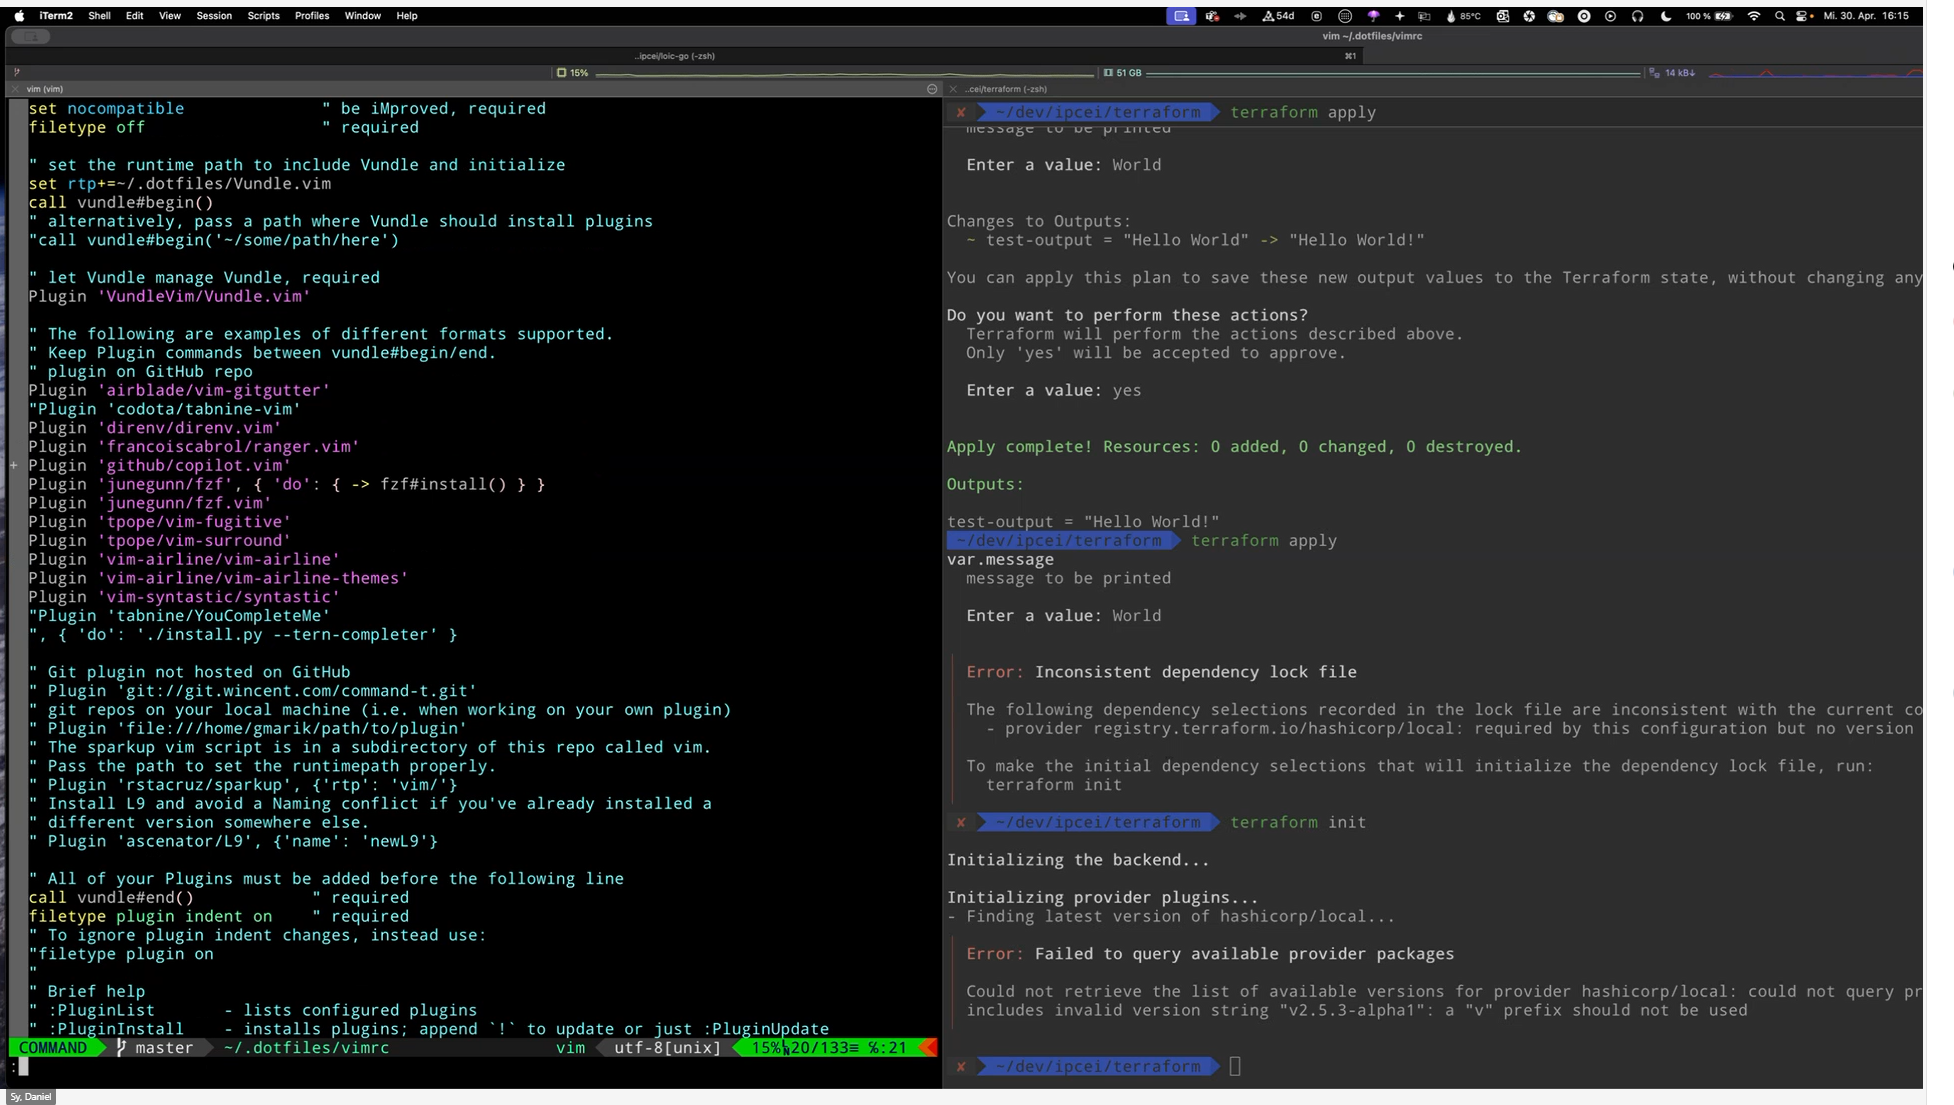Screen dimensions: 1954x1105
Task: Open the iTerm2 application menu
Action: pyautogui.click(x=56, y=16)
